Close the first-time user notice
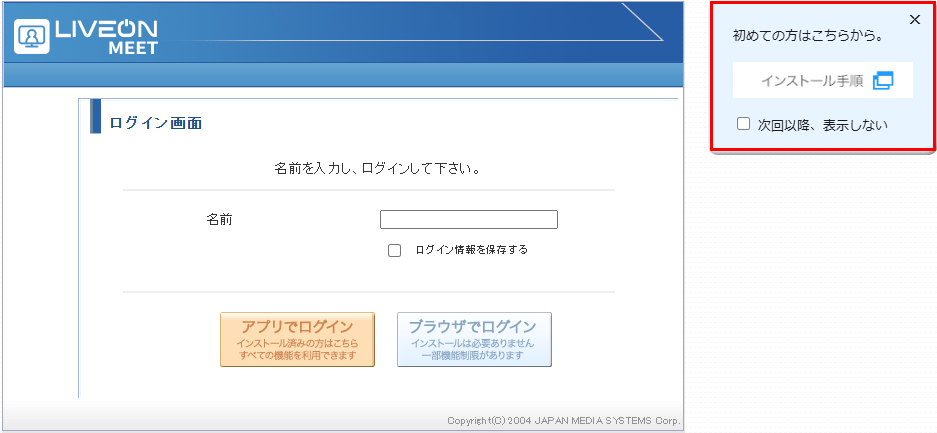 click(x=914, y=20)
